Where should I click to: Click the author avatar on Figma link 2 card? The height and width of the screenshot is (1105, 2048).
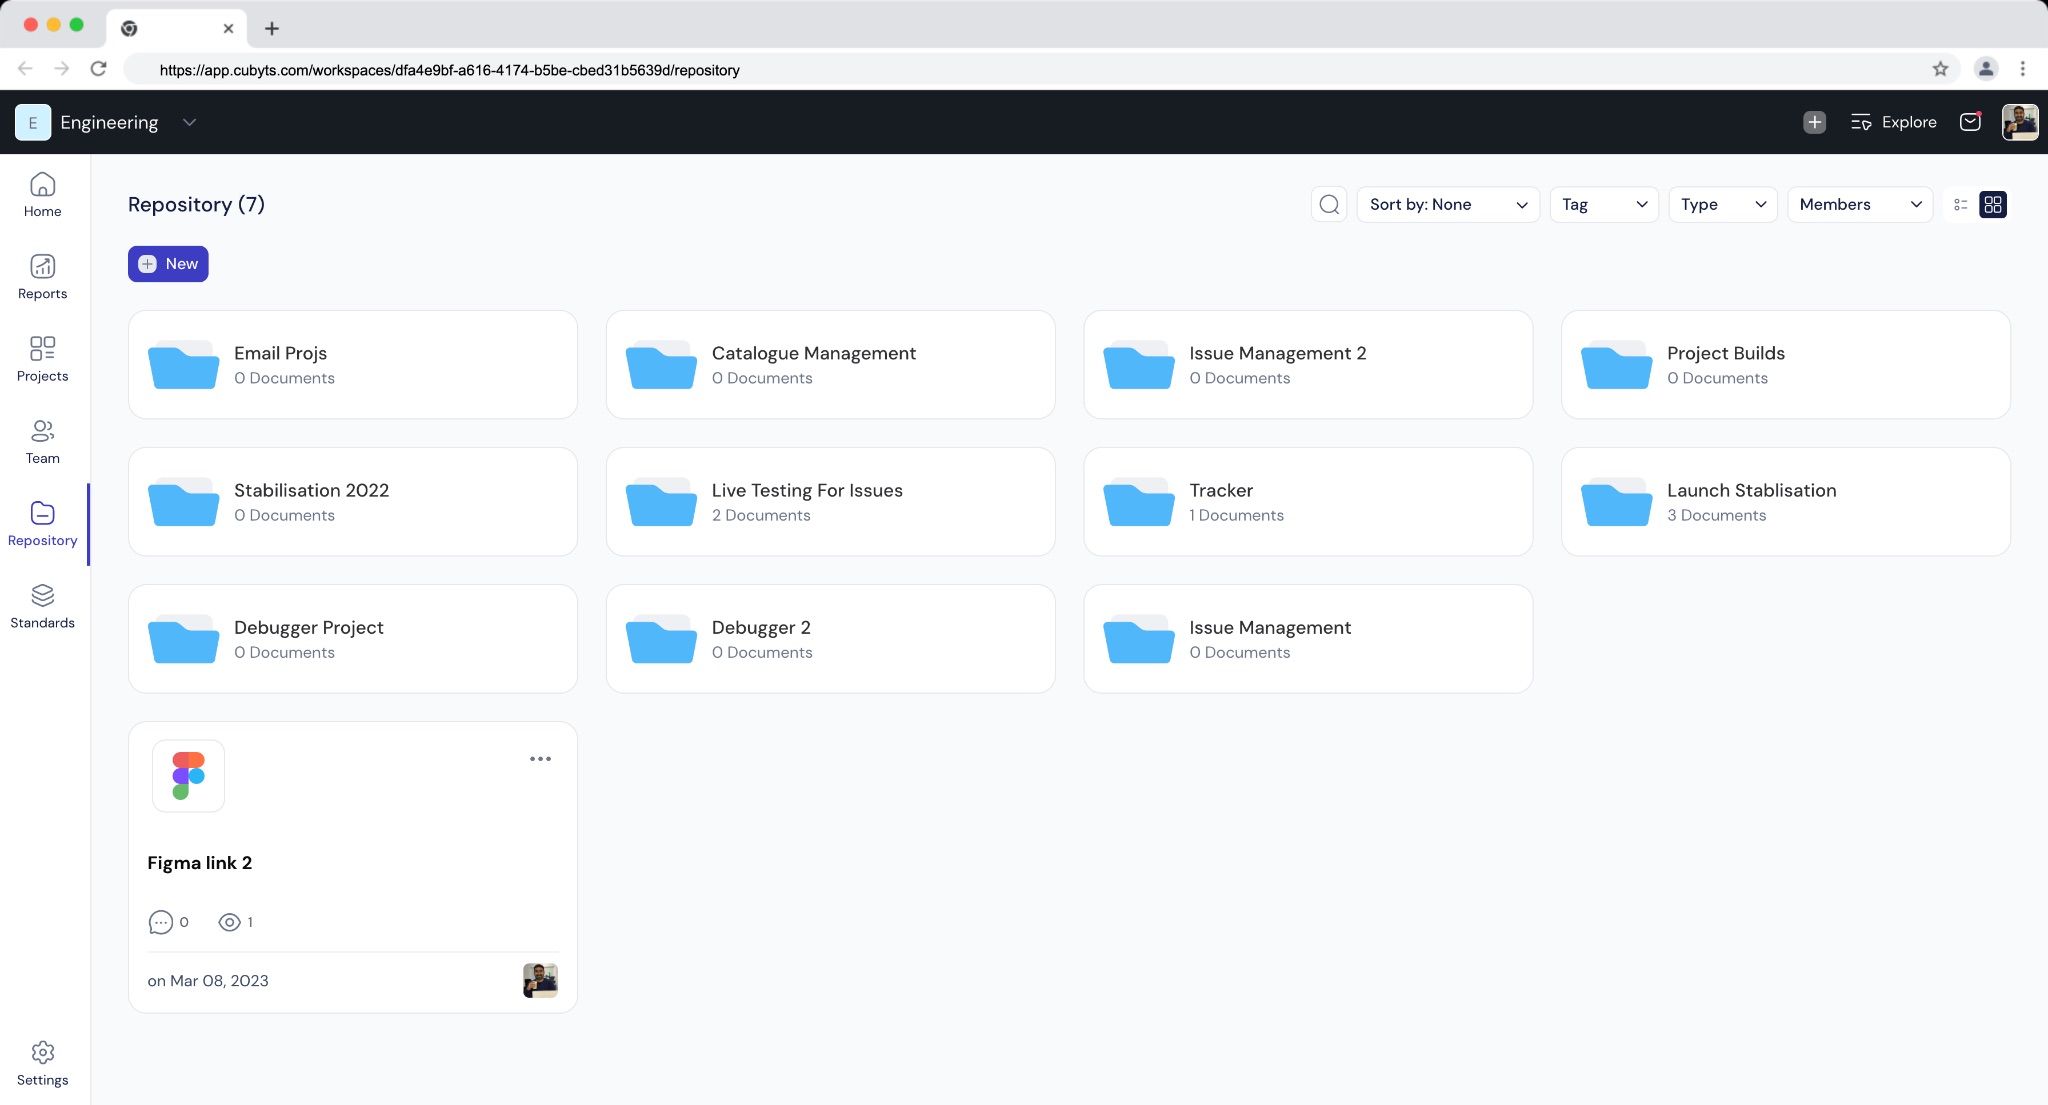tap(540, 981)
